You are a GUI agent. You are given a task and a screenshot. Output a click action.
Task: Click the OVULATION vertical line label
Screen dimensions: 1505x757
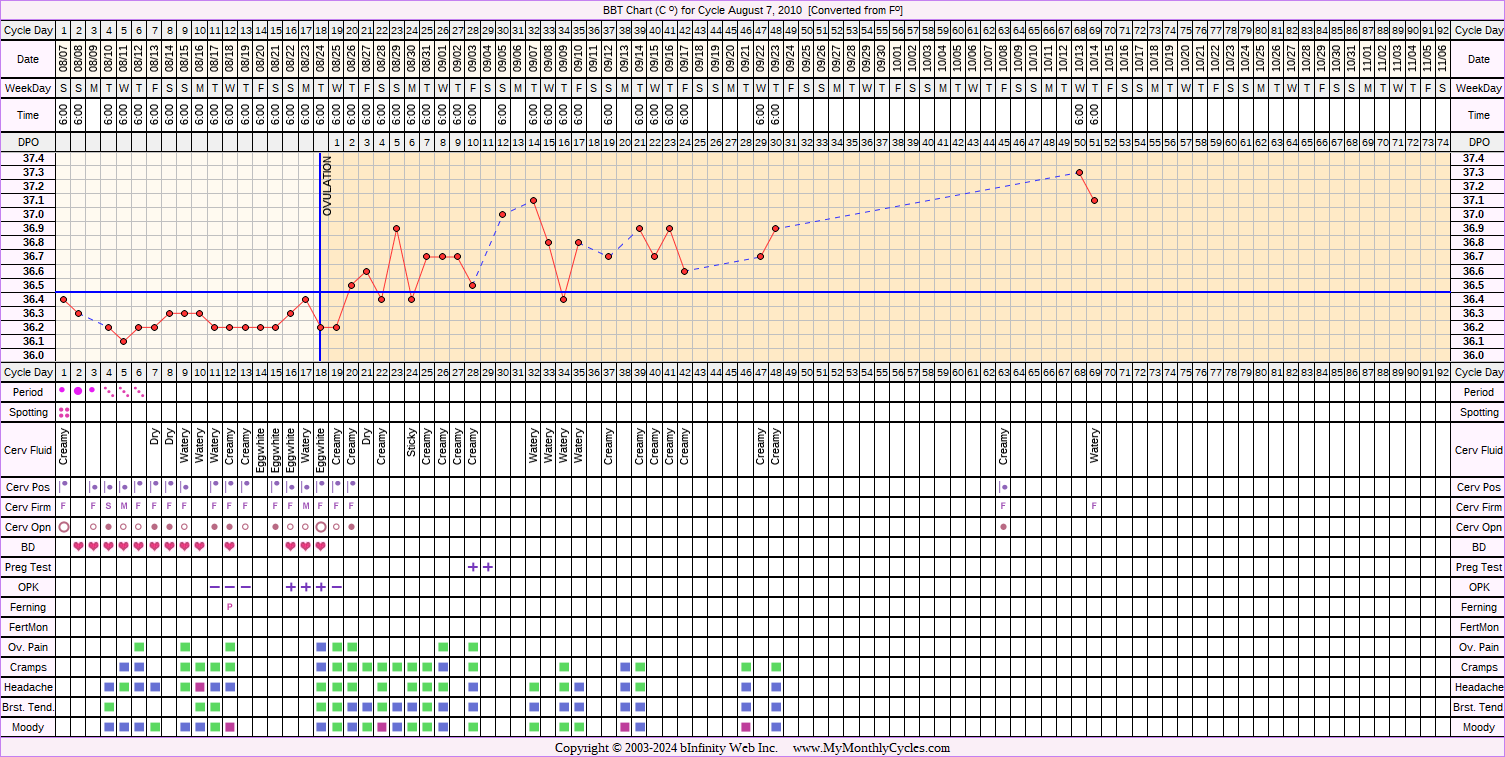coord(327,186)
